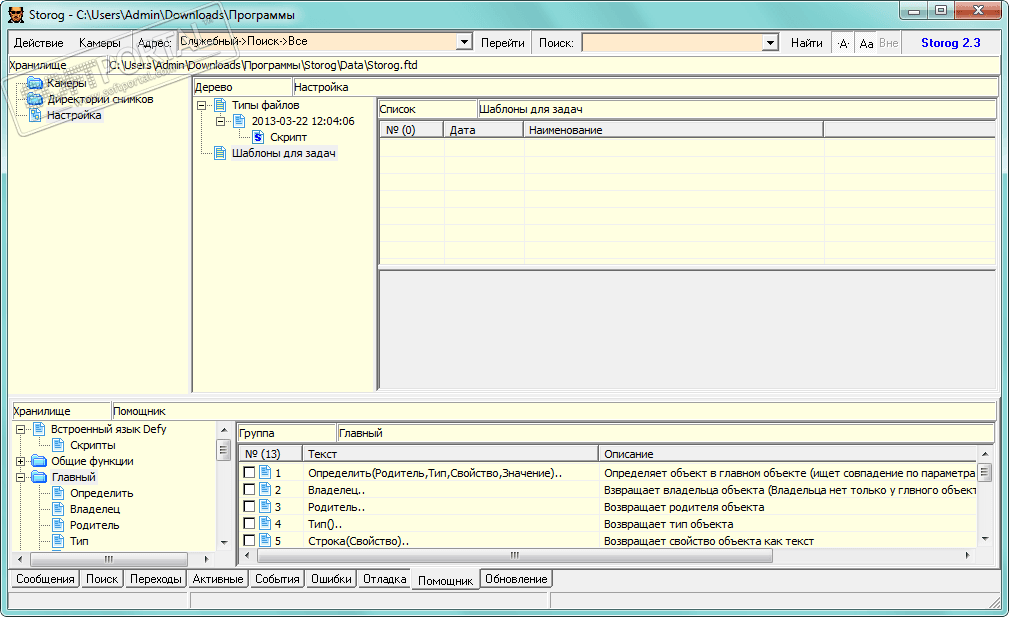Switch to the Активные tab
Viewport: 1009px width, 617px height.
click(x=218, y=579)
